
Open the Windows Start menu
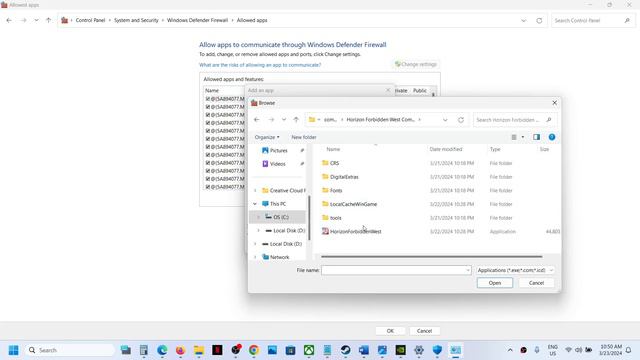13,350
